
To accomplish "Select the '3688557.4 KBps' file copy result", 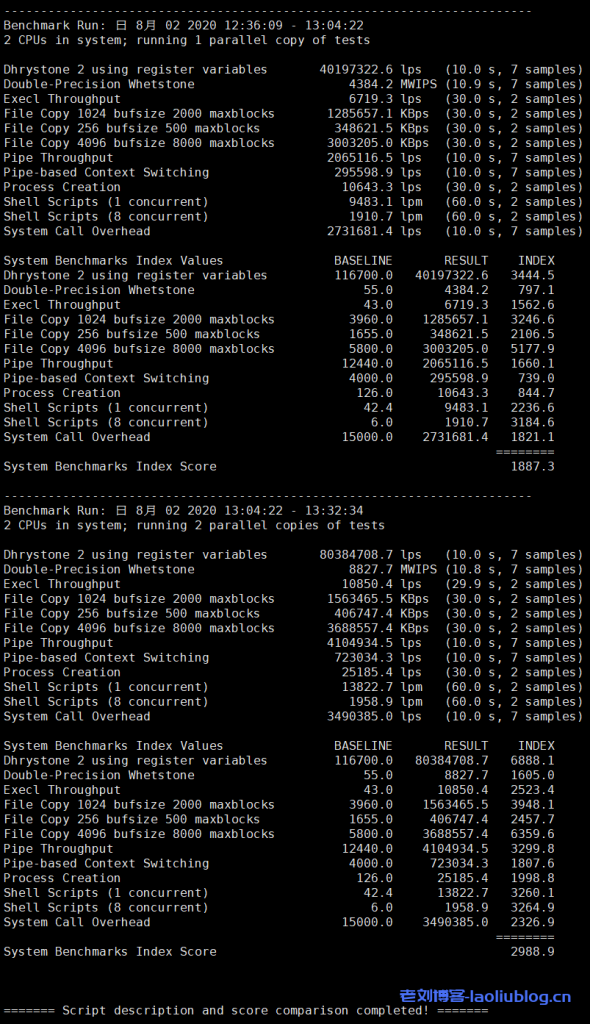I will pyautogui.click(x=378, y=628).
